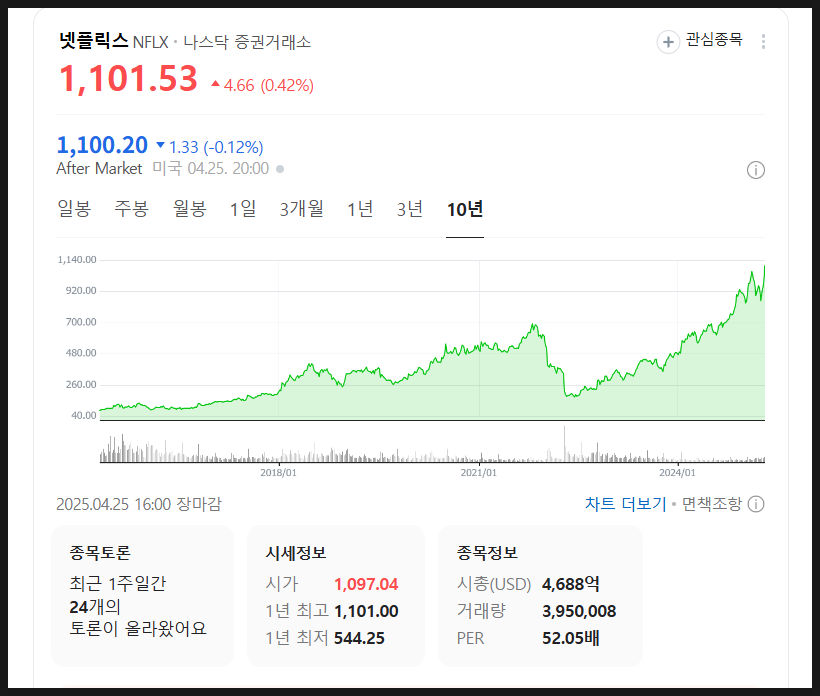Image resolution: width=820 pixels, height=696 pixels.
Task: Click the 260.00 y-axis label
Action: [81, 384]
